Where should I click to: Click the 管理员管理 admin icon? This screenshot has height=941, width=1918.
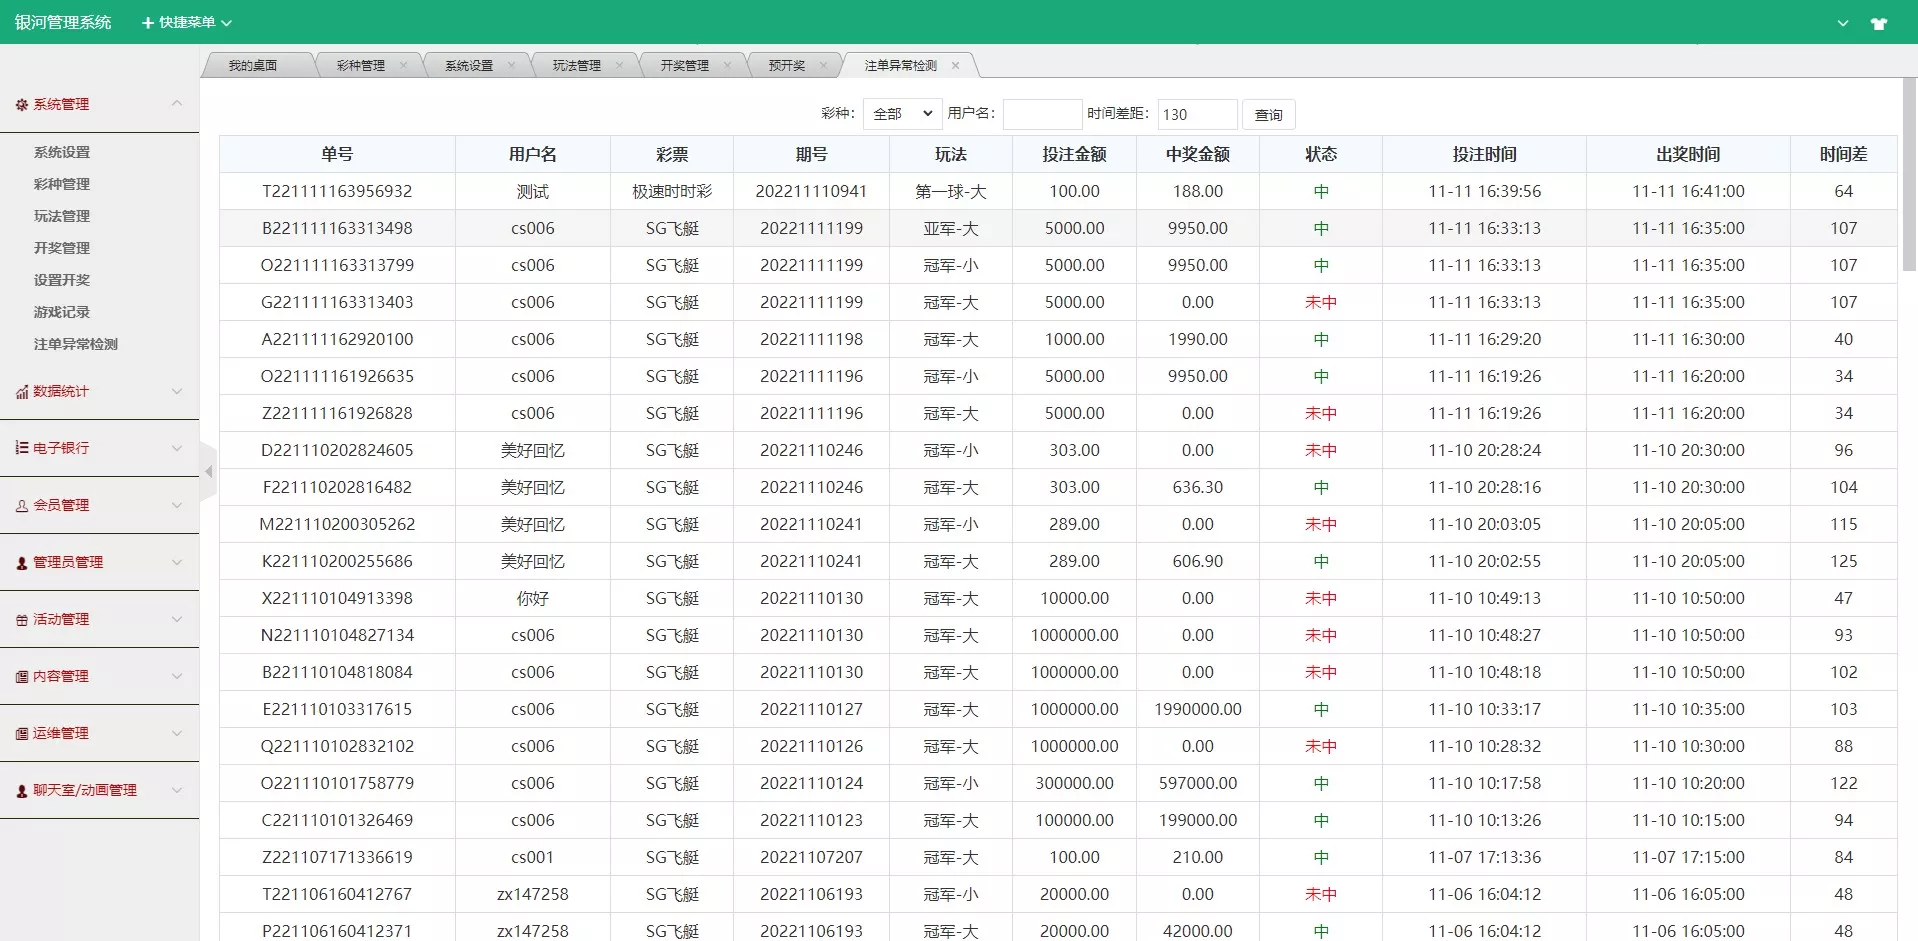click(20, 562)
